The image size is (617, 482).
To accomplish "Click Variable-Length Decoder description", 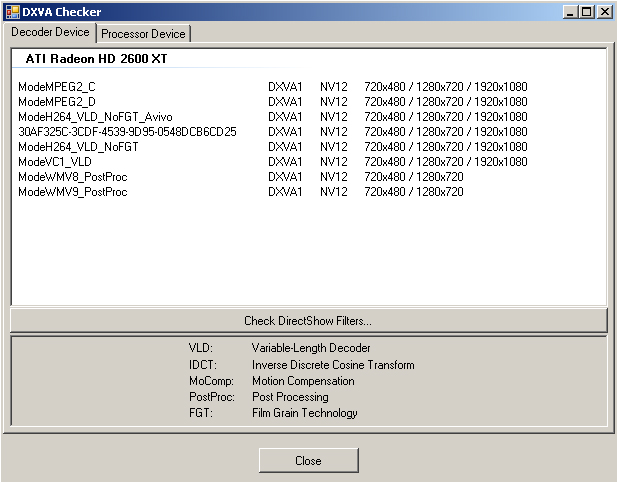I will pos(311,348).
